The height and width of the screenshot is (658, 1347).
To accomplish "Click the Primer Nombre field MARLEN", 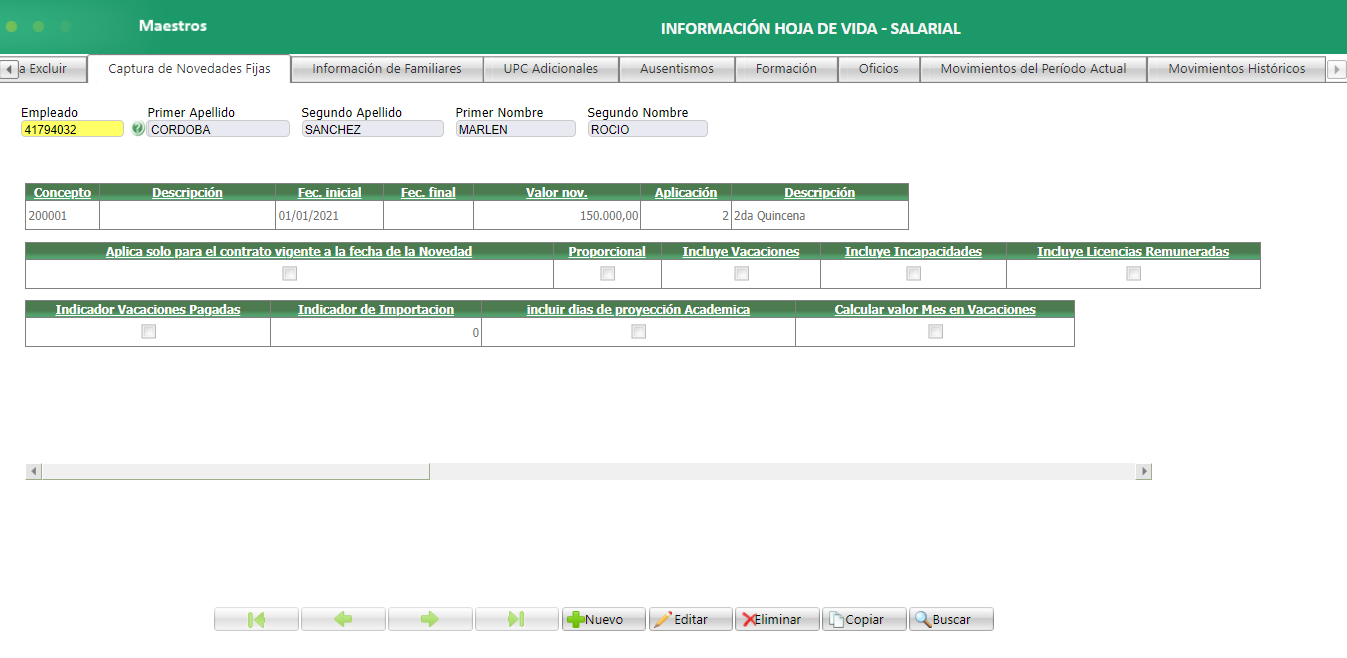I will [x=515, y=129].
